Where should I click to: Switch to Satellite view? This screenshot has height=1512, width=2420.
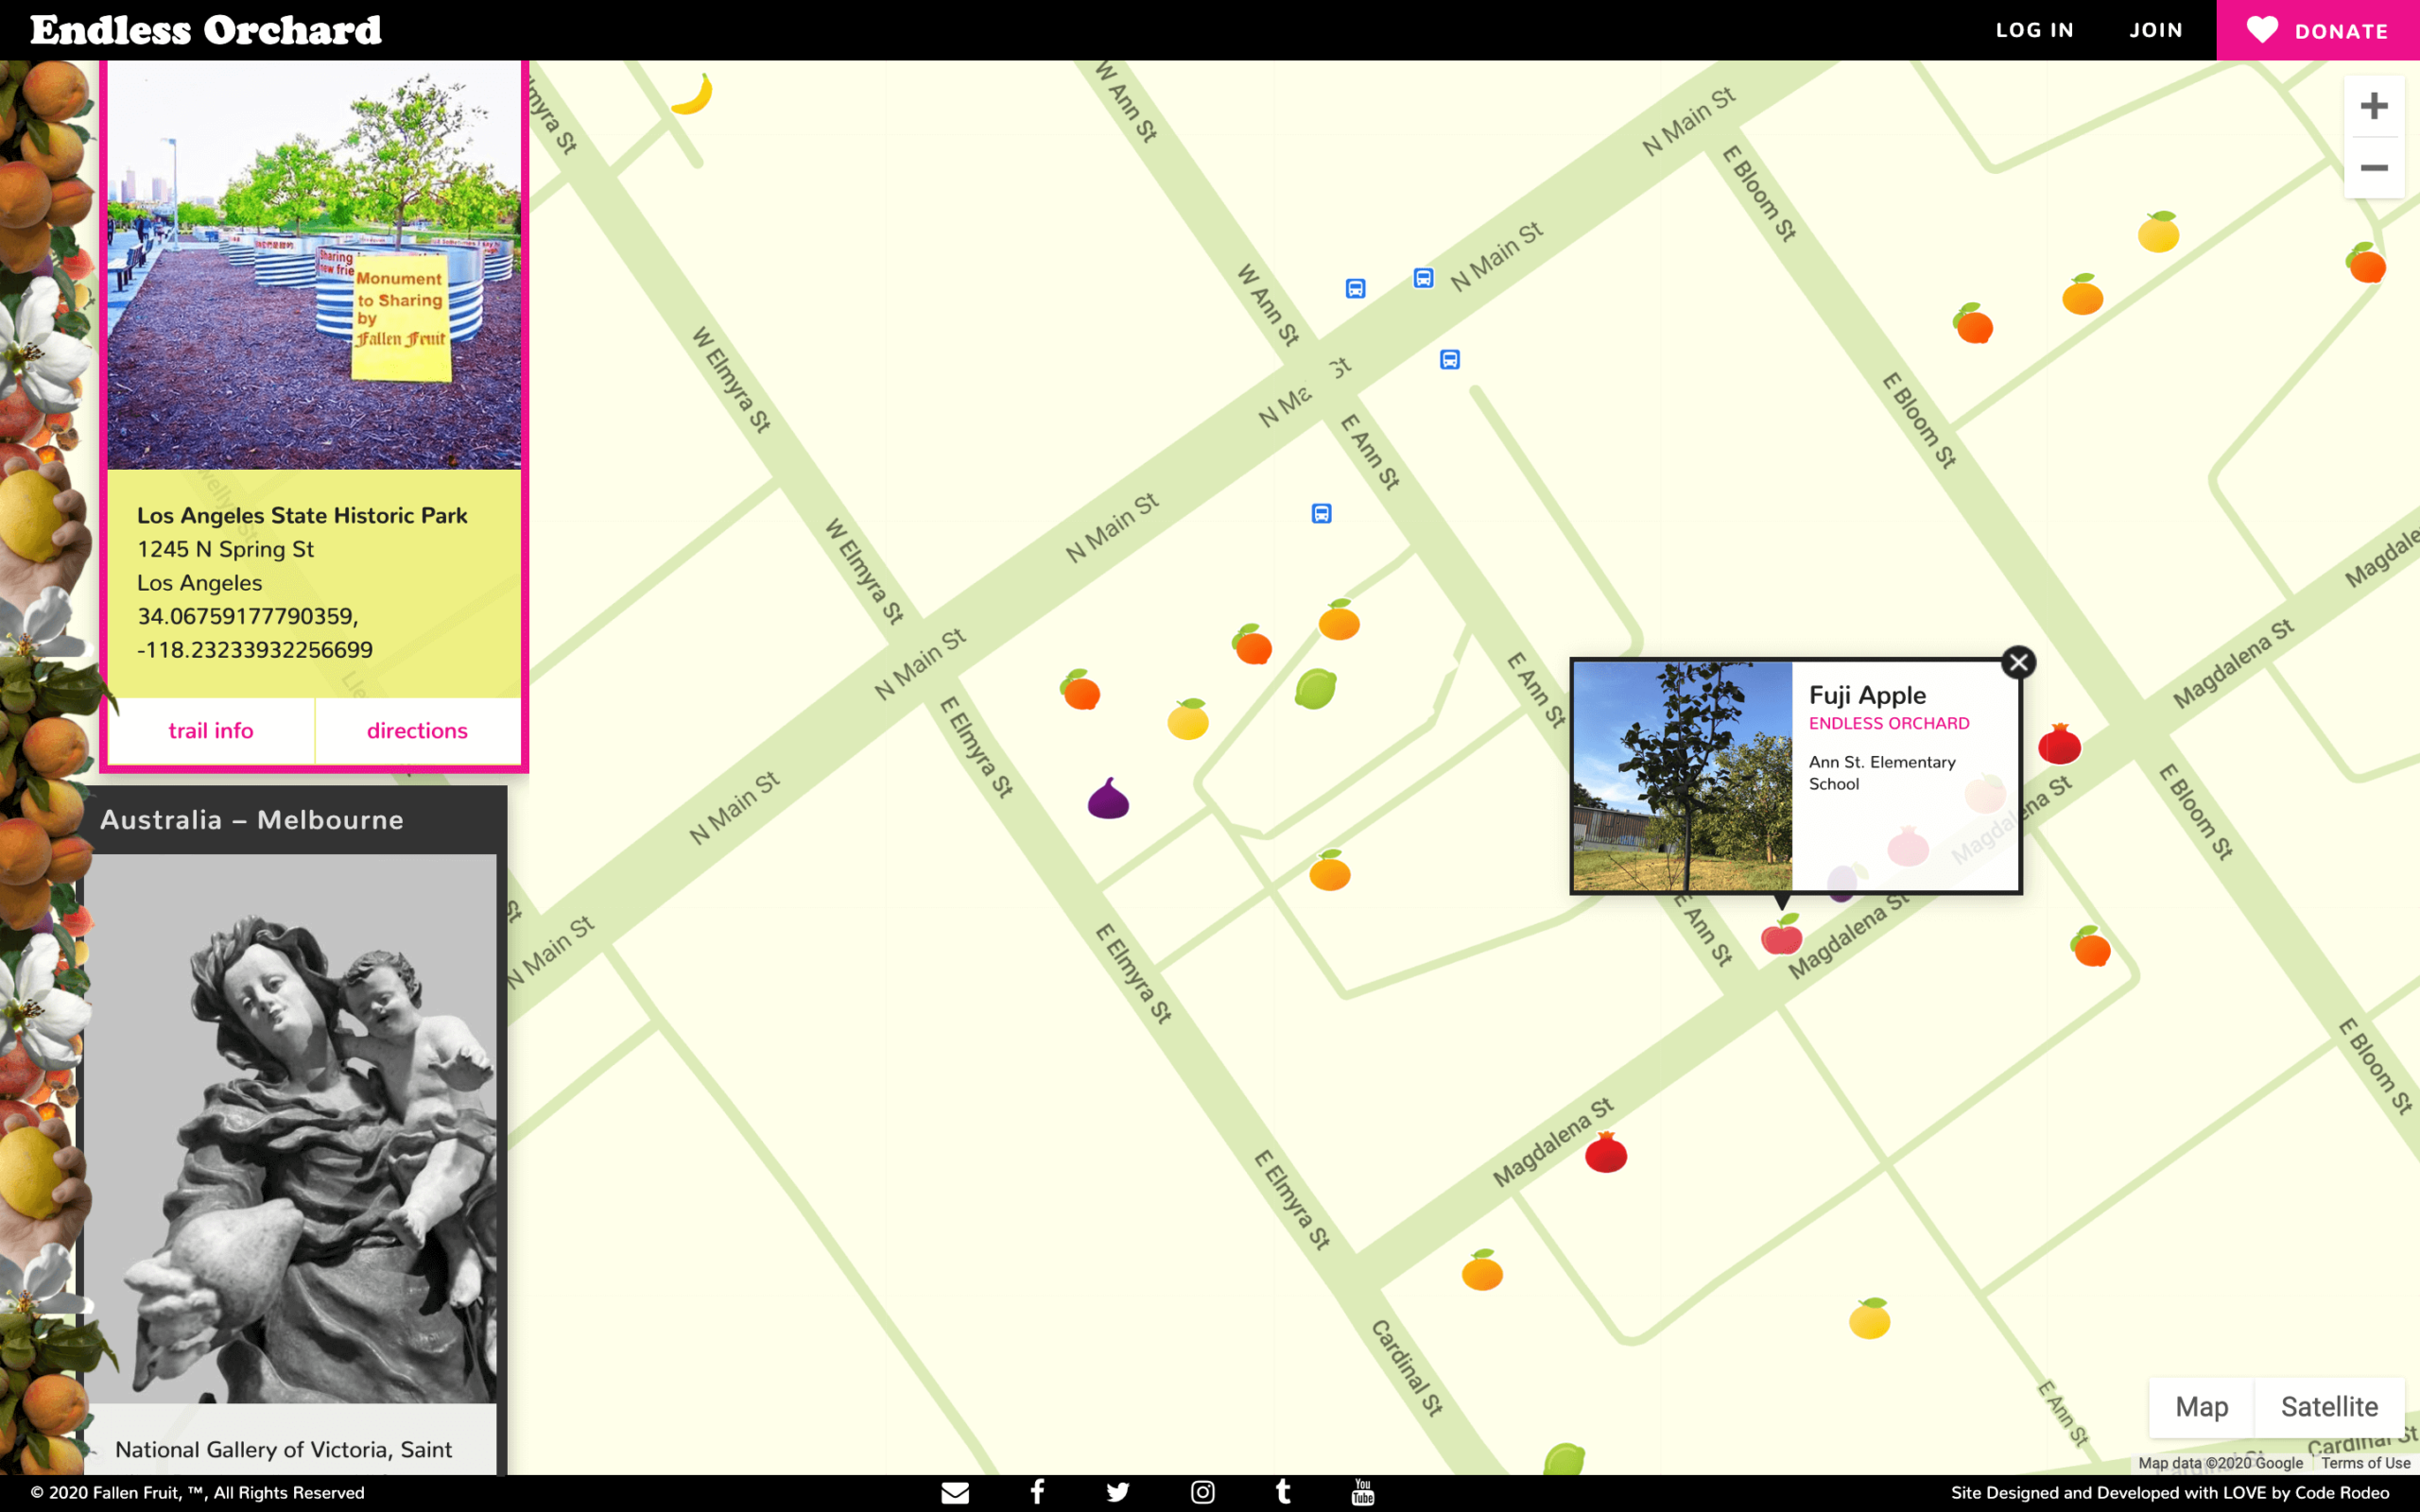coord(2329,1406)
